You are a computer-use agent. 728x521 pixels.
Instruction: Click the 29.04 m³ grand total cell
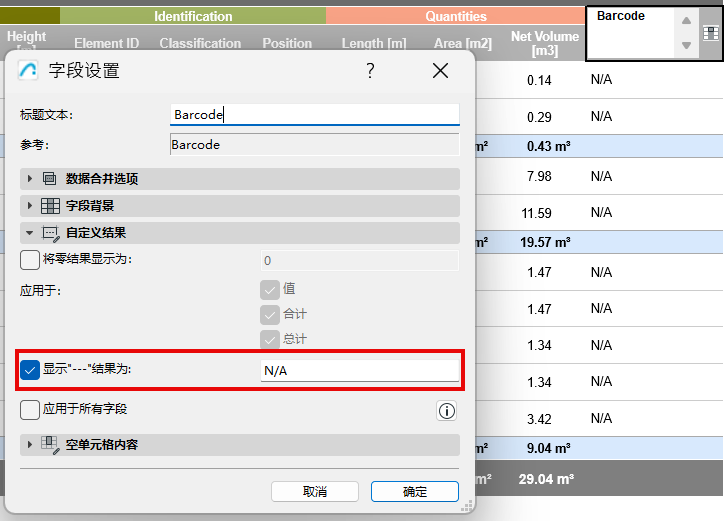pyautogui.click(x=546, y=479)
